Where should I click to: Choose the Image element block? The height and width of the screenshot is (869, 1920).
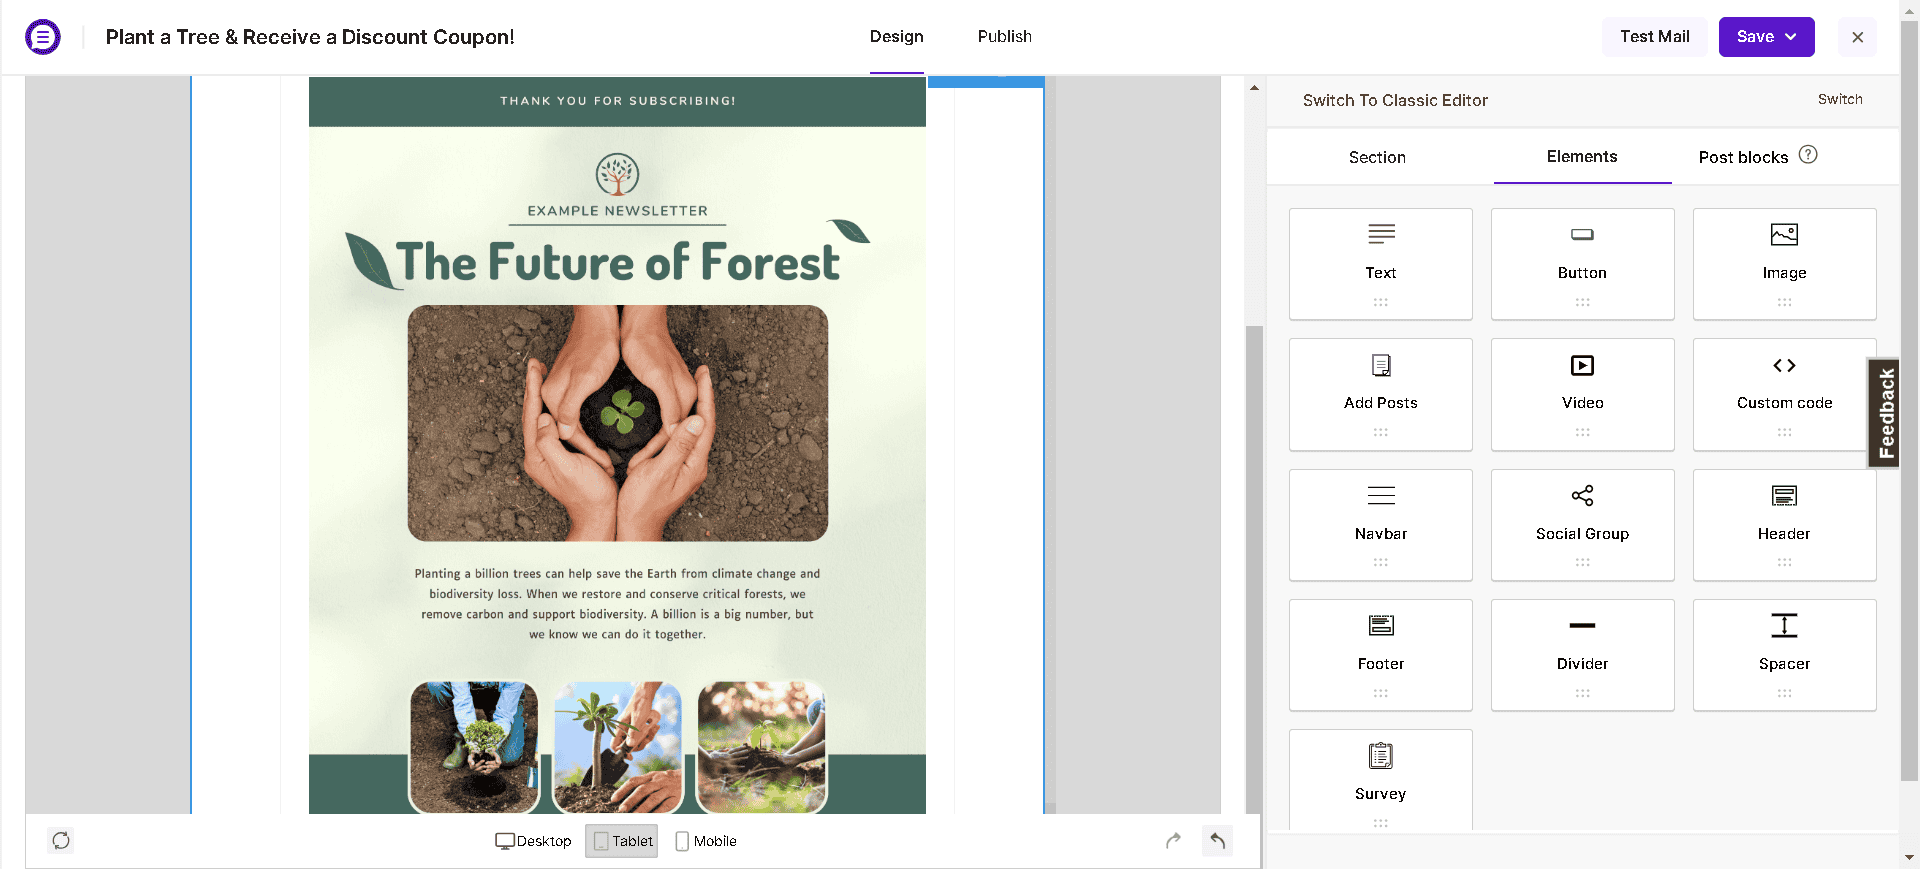click(1784, 263)
